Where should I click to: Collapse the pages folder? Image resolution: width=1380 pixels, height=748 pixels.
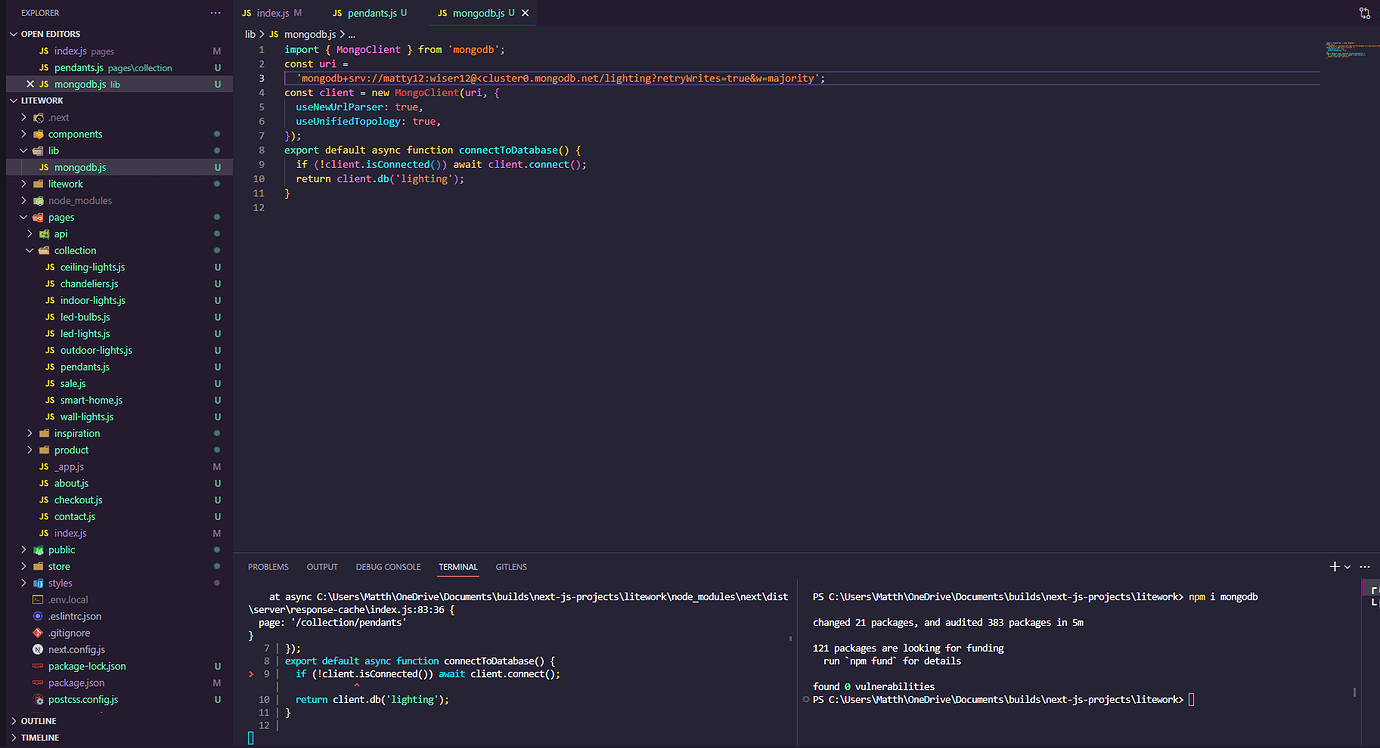[24, 217]
